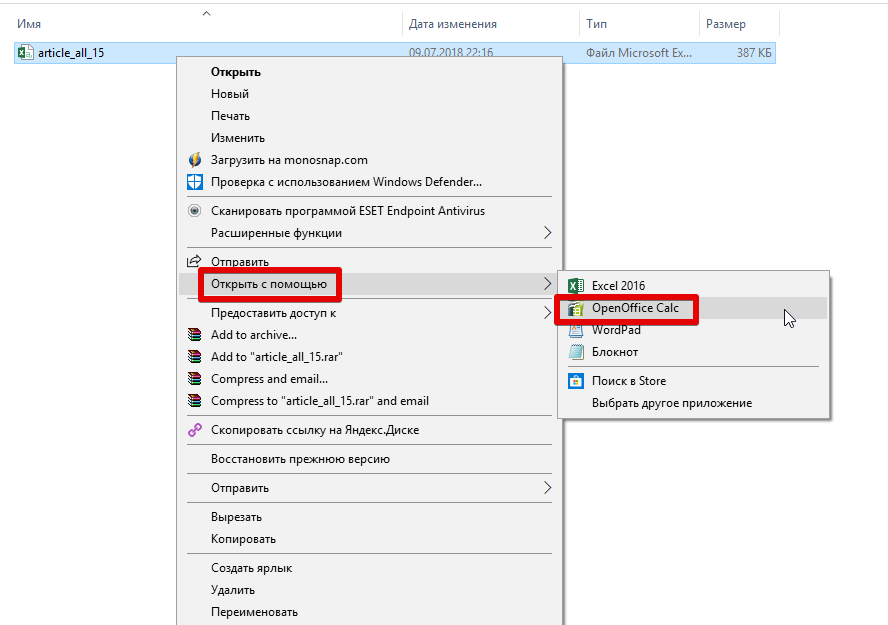Select the article_all_15 file name

pos(71,53)
